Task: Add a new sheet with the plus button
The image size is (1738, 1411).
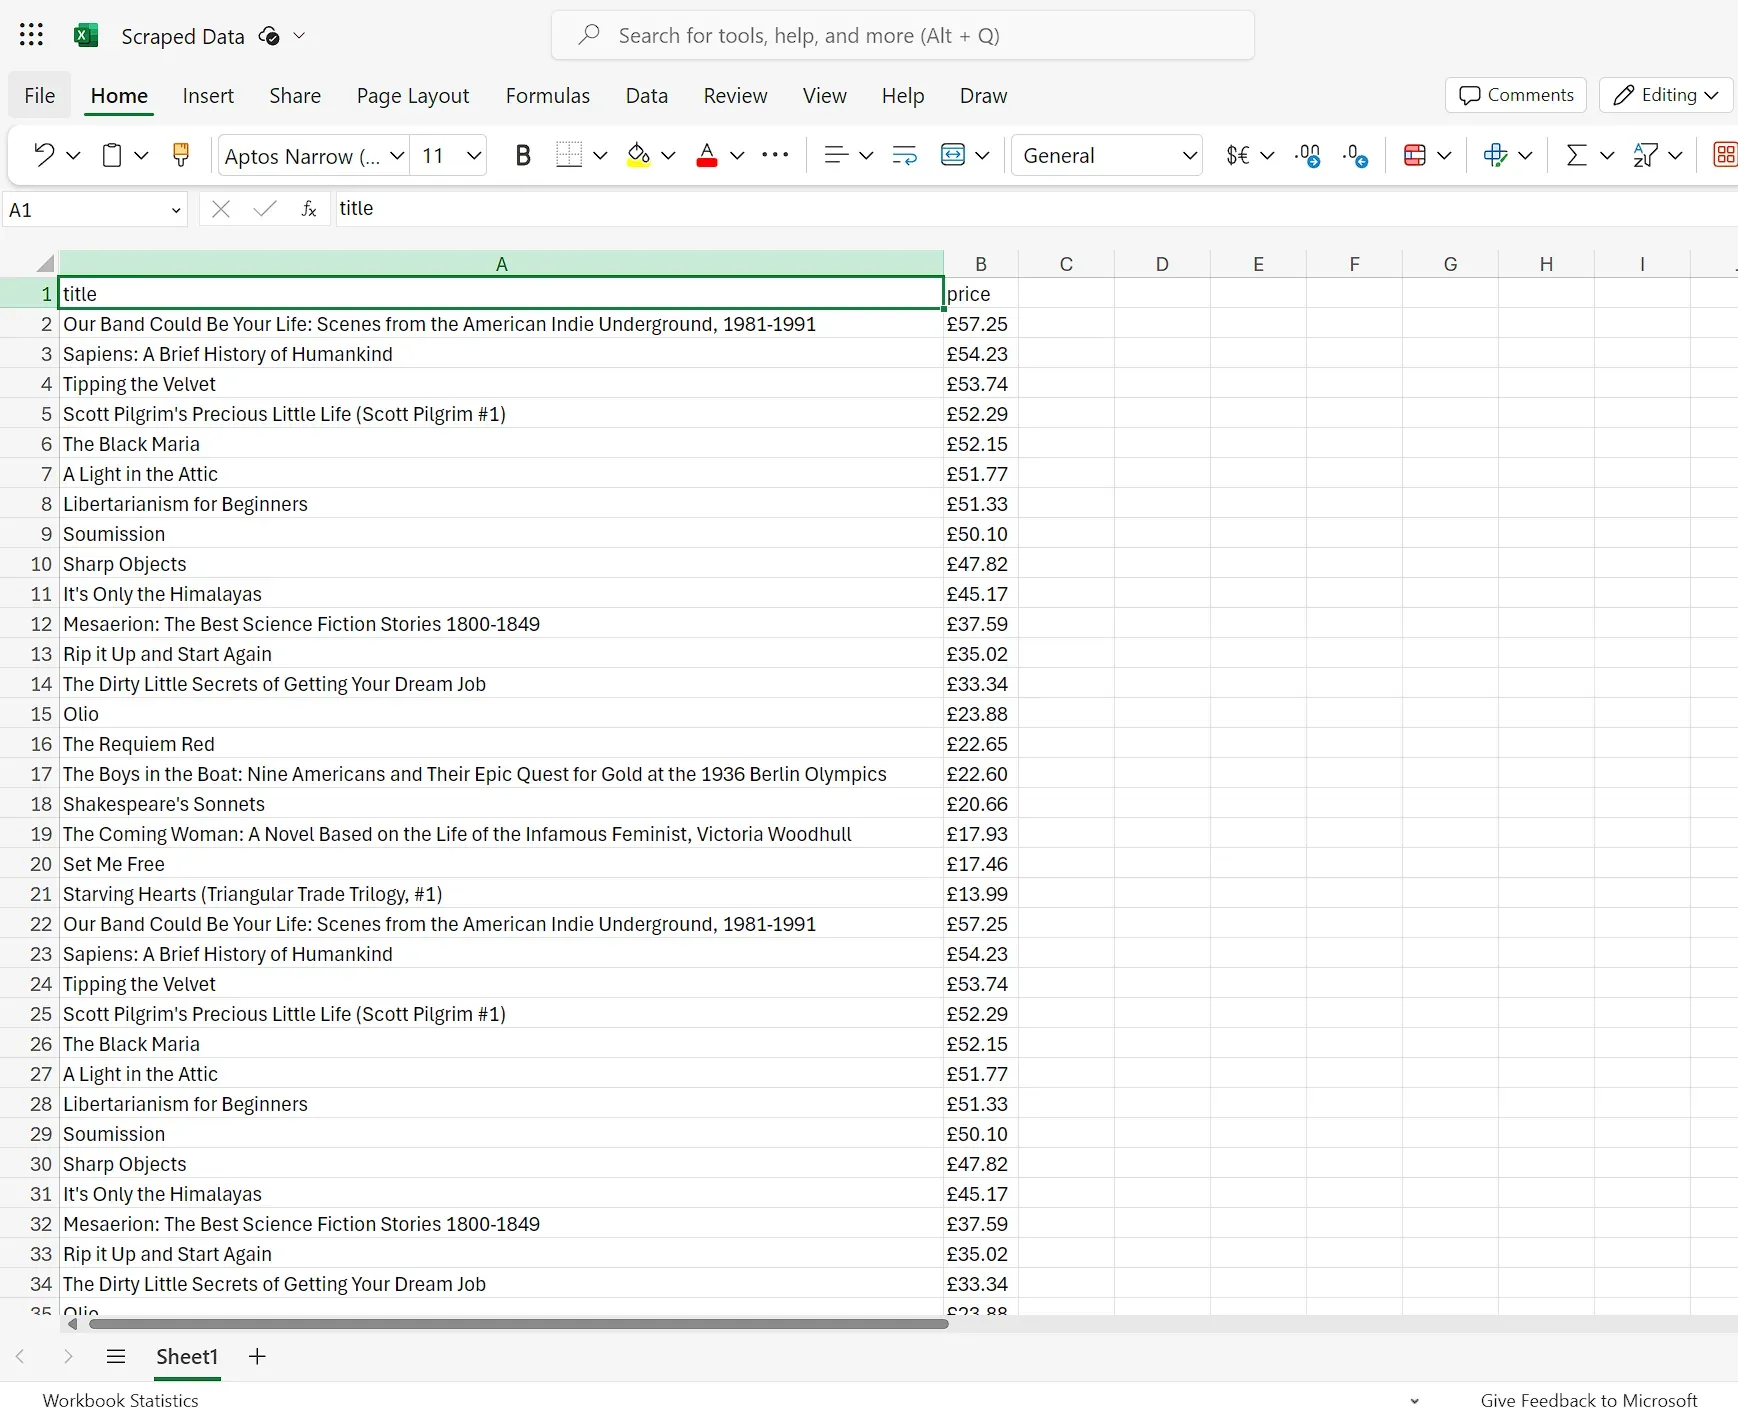Action: pos(257,1357)
